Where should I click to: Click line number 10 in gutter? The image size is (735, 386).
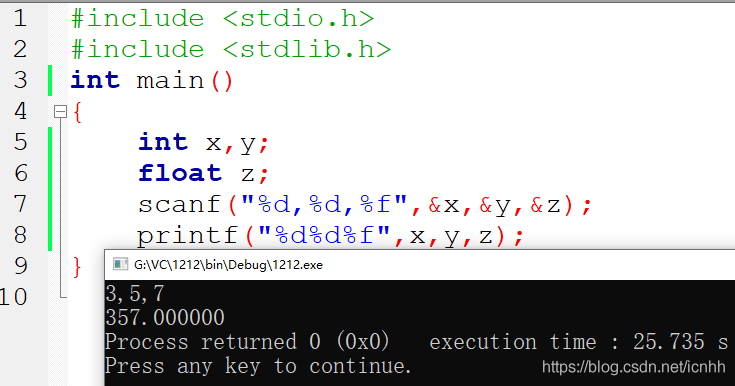[14, 297]
